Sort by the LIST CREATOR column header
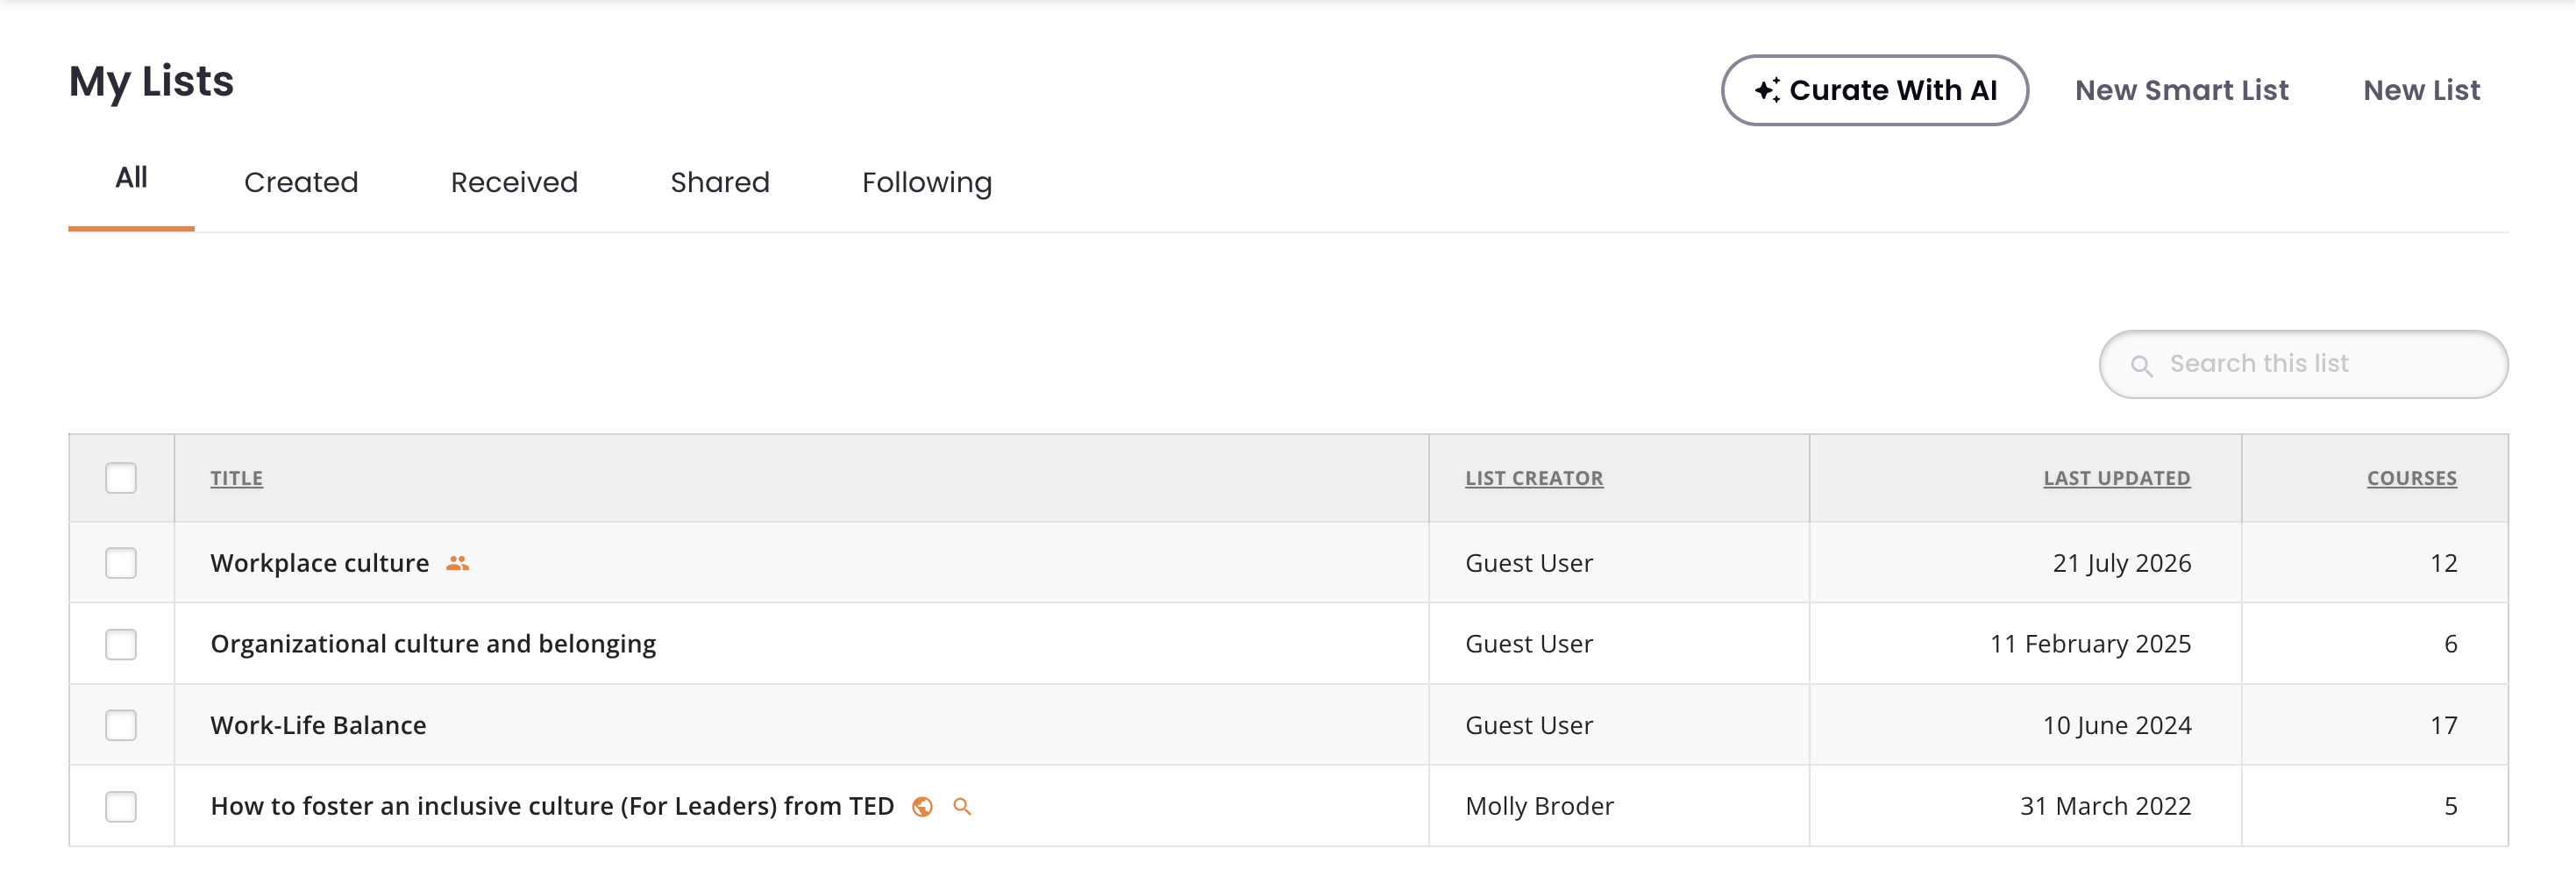The image size is (2576, 877). 1534,478
